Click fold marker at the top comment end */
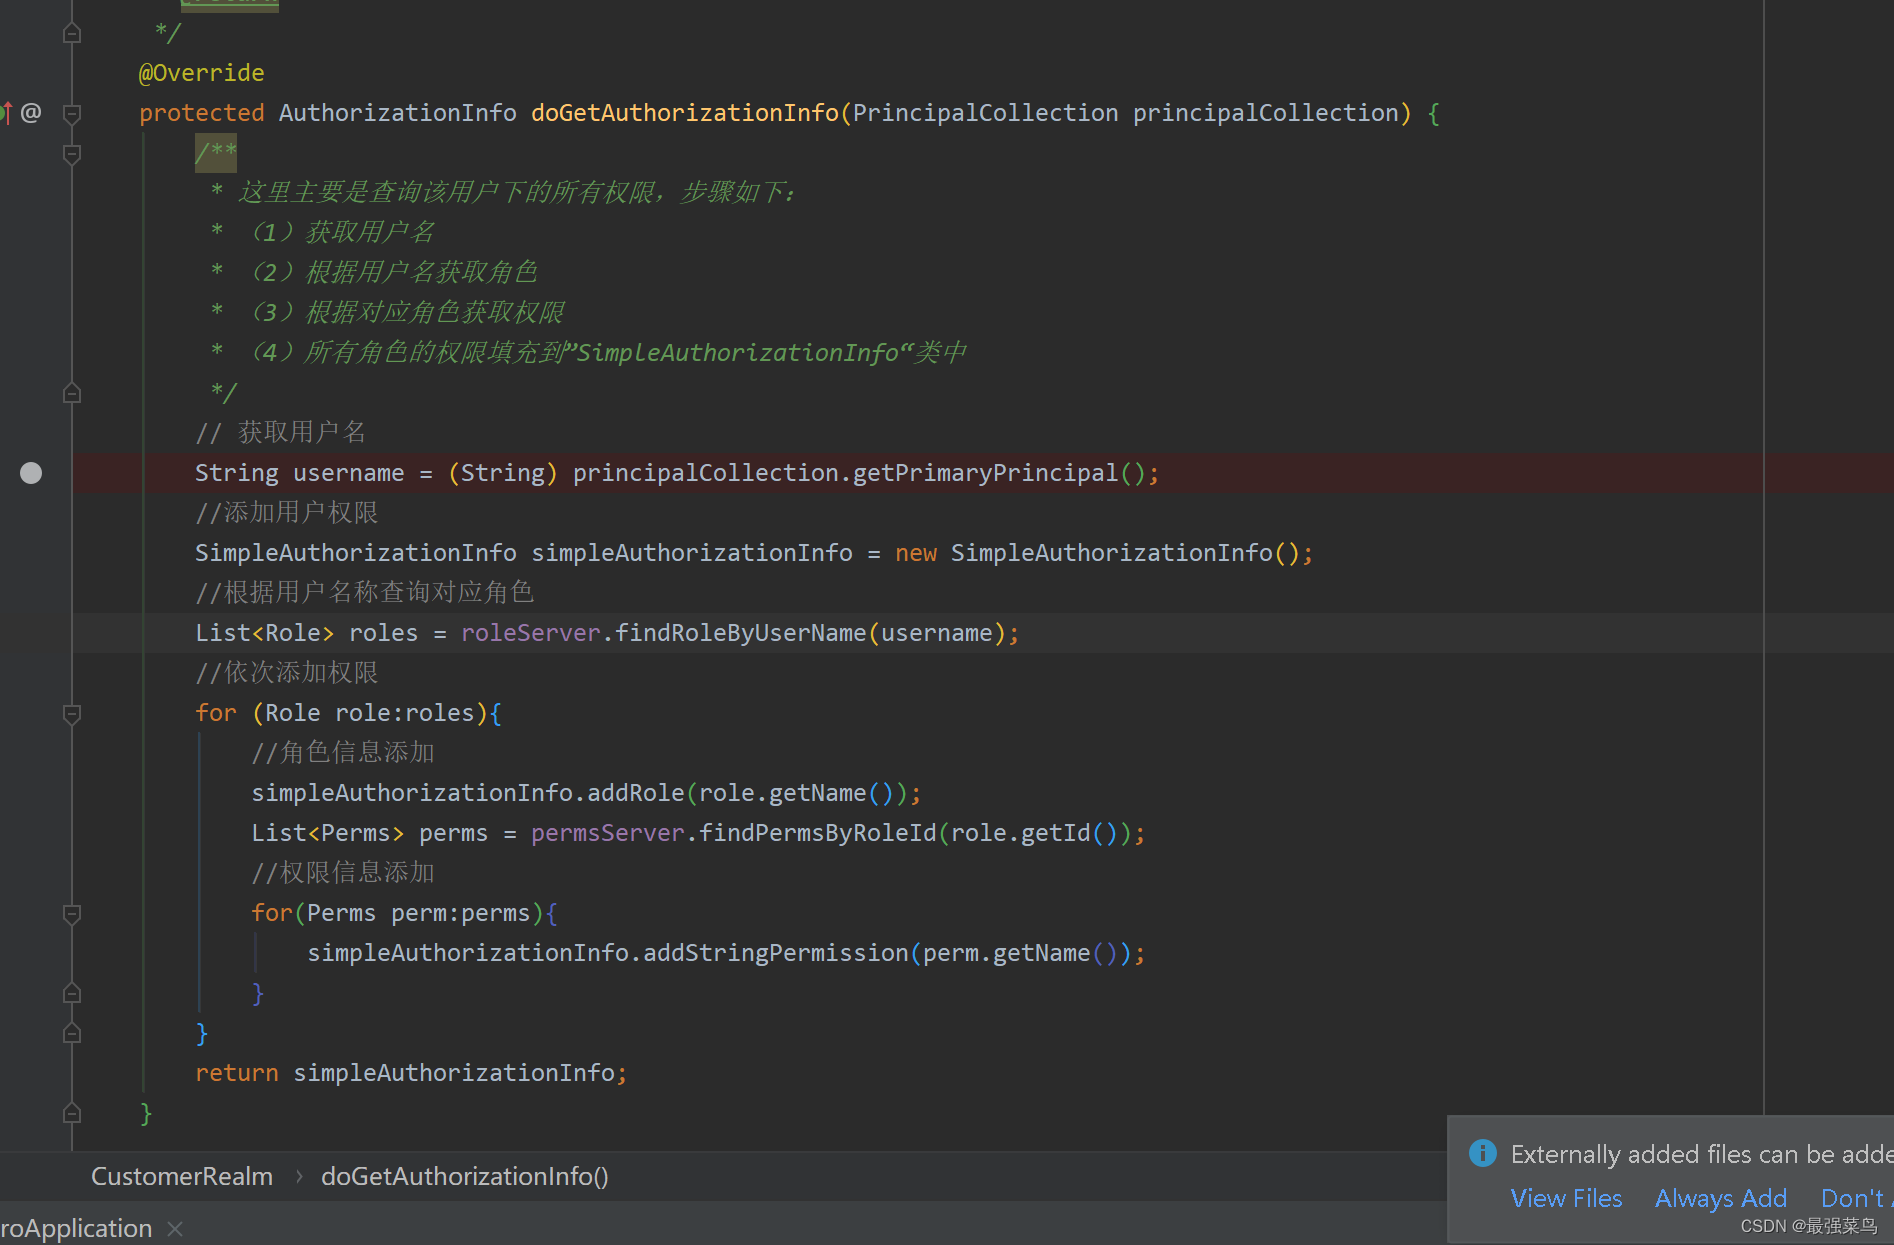This screenshot has height=1245, width=1894. pos(72,33)
